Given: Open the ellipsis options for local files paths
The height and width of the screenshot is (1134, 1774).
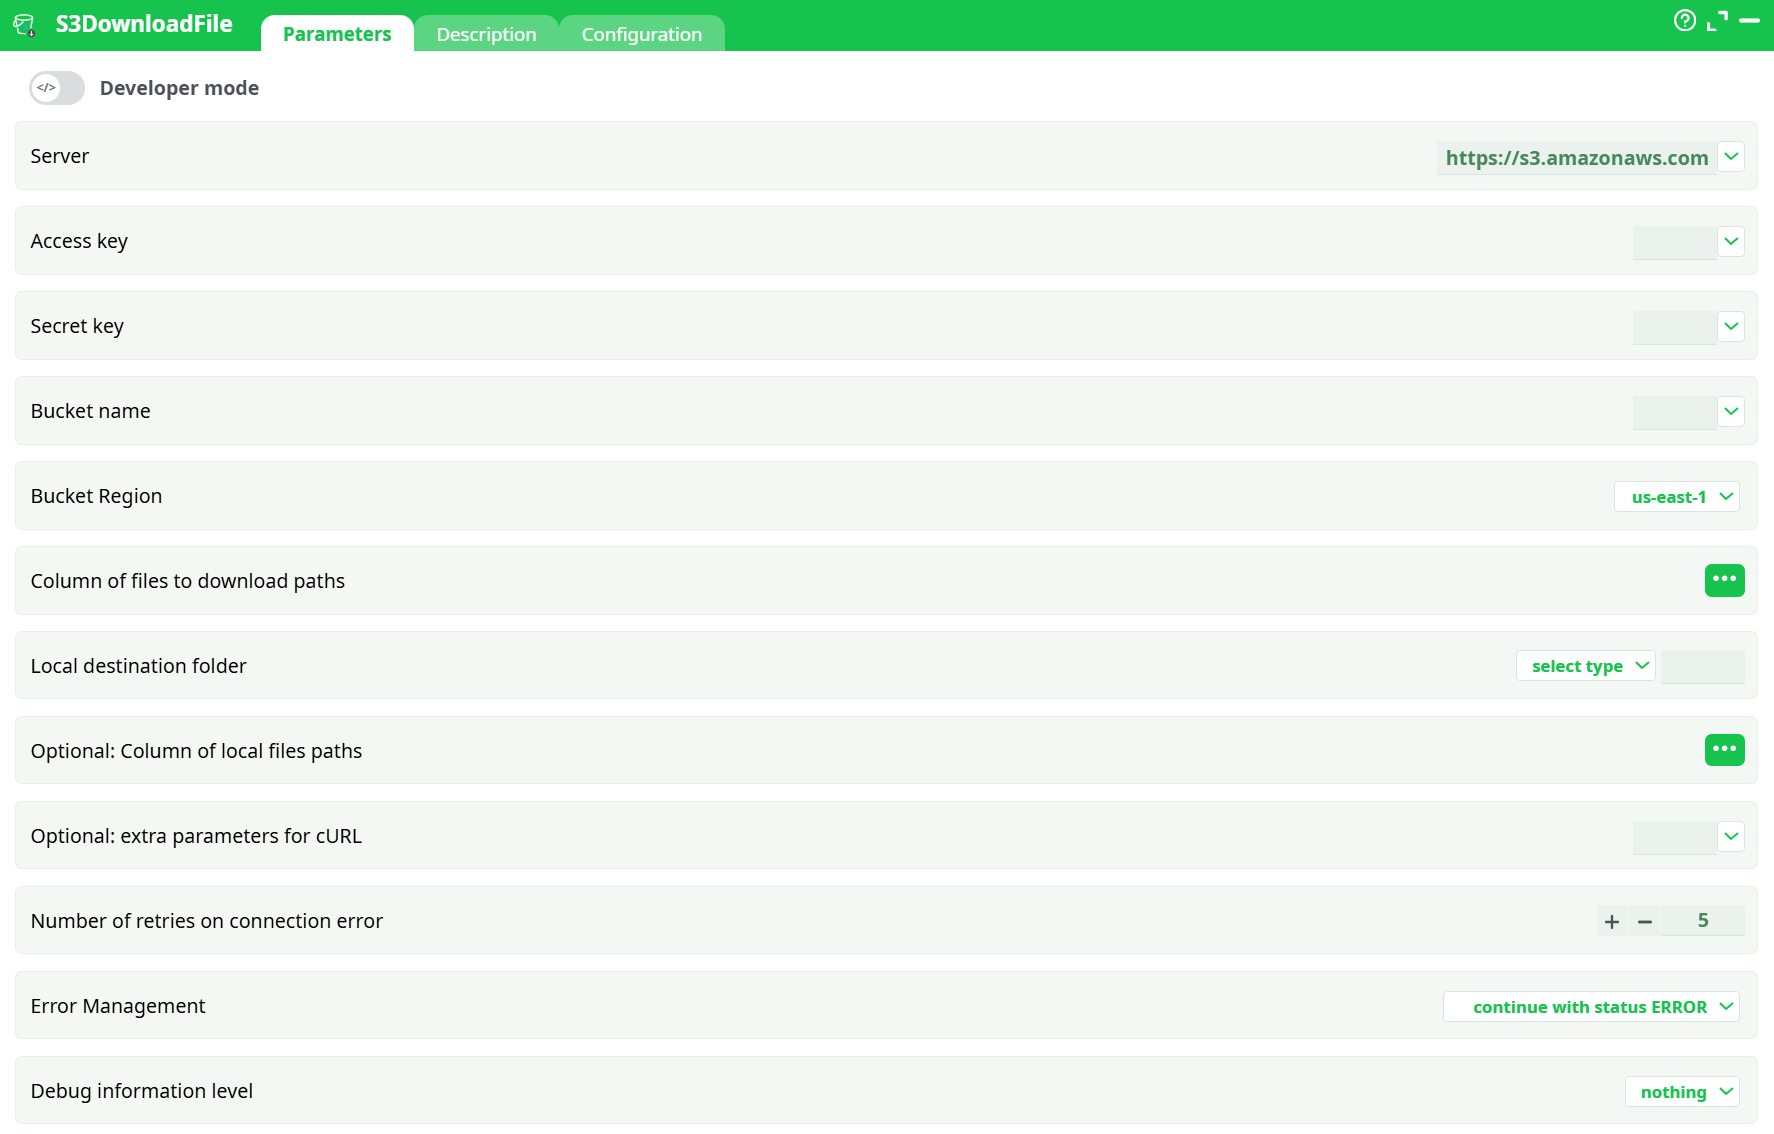Looking at the screenshot, I should (1725, 750).
